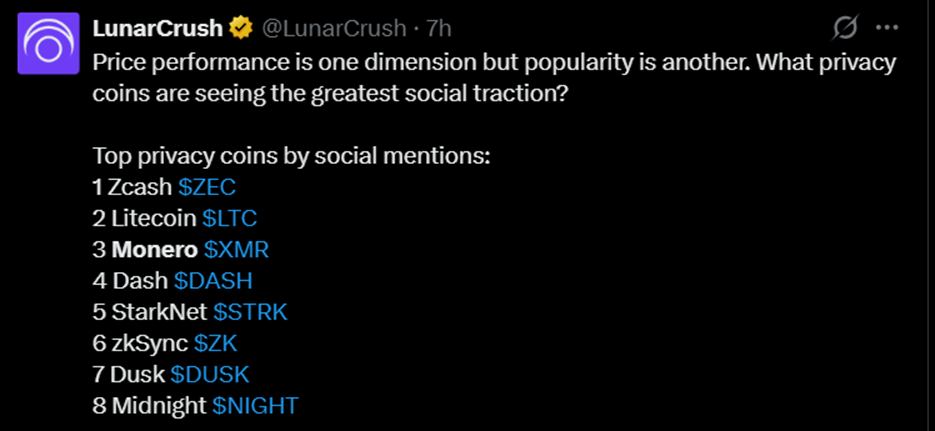Screen dimensions: 935x431
Task: Open the LunarCrush display name profile
Action: [x=158, y=28]
